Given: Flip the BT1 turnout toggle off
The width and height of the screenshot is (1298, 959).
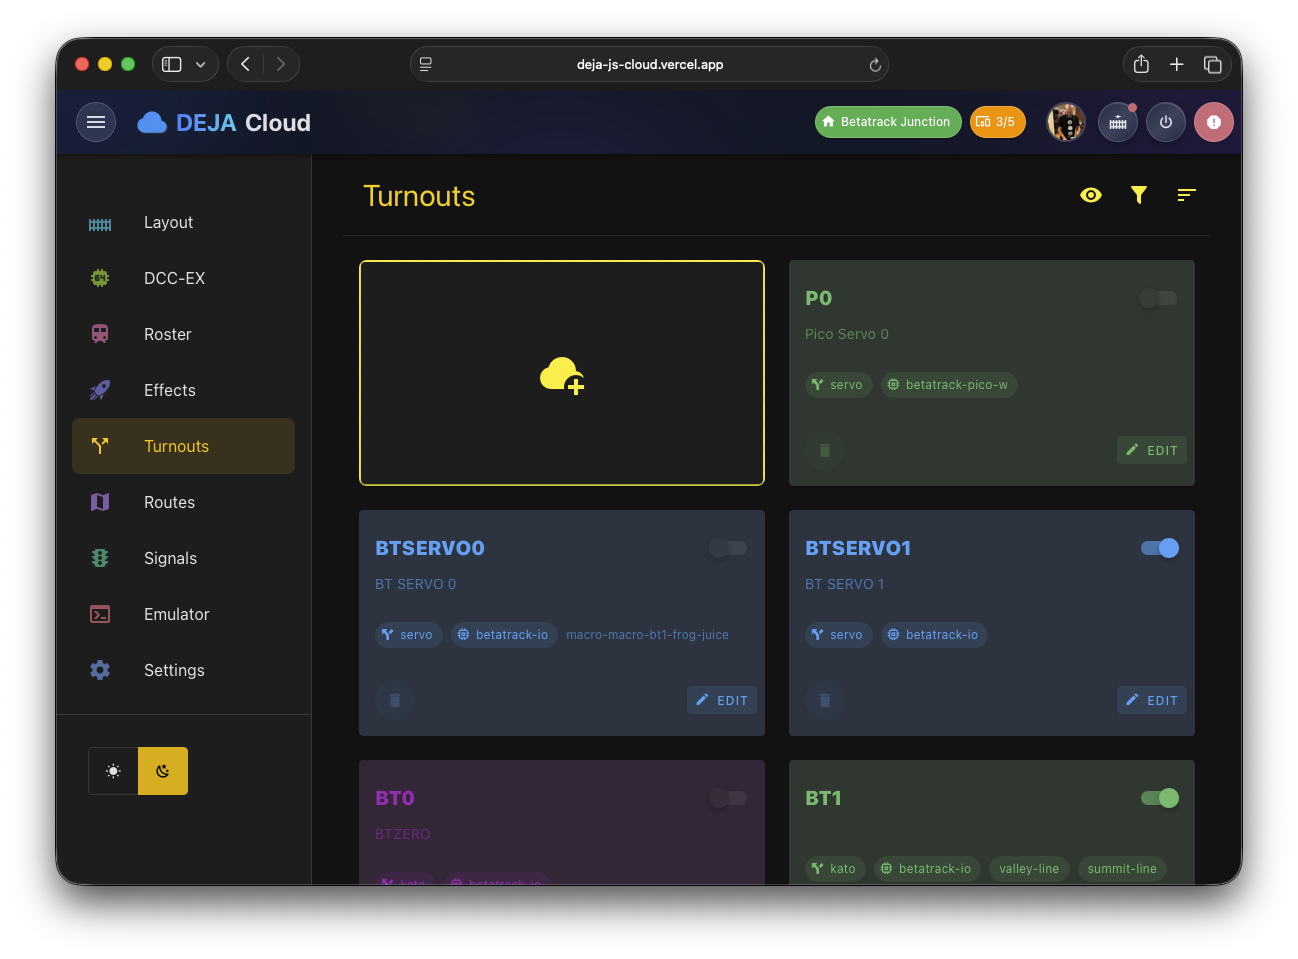Looking at the screenshot, I should (x=1159, y=798).
